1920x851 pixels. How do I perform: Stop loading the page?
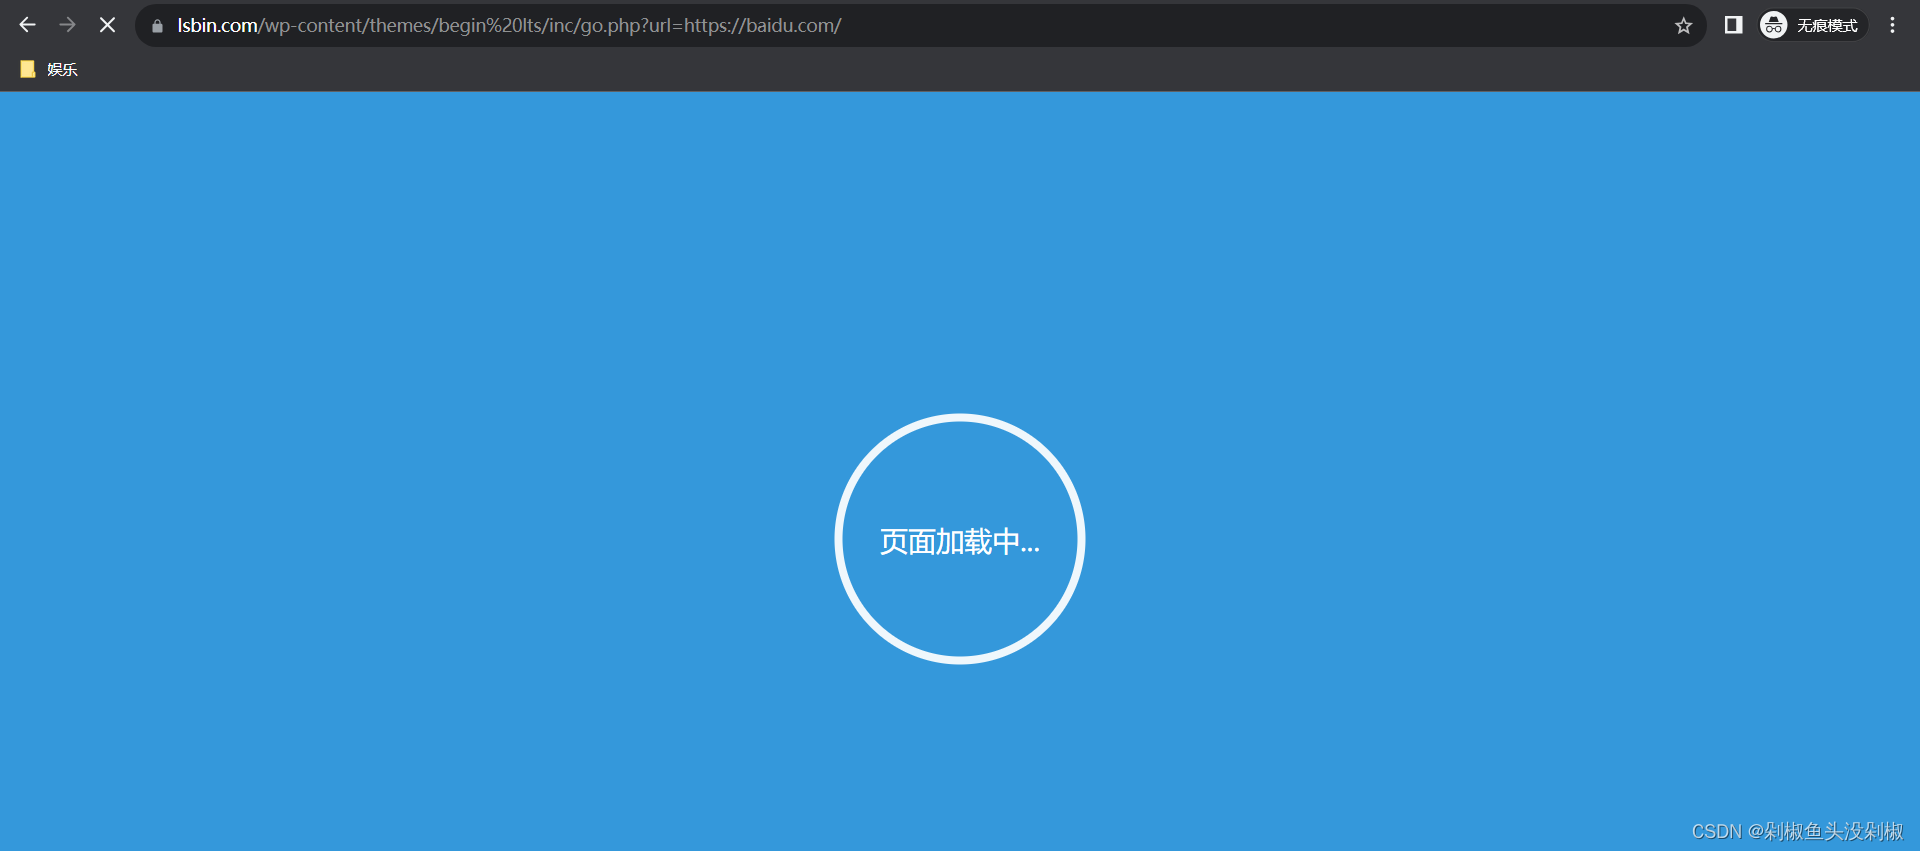(107, 25)
